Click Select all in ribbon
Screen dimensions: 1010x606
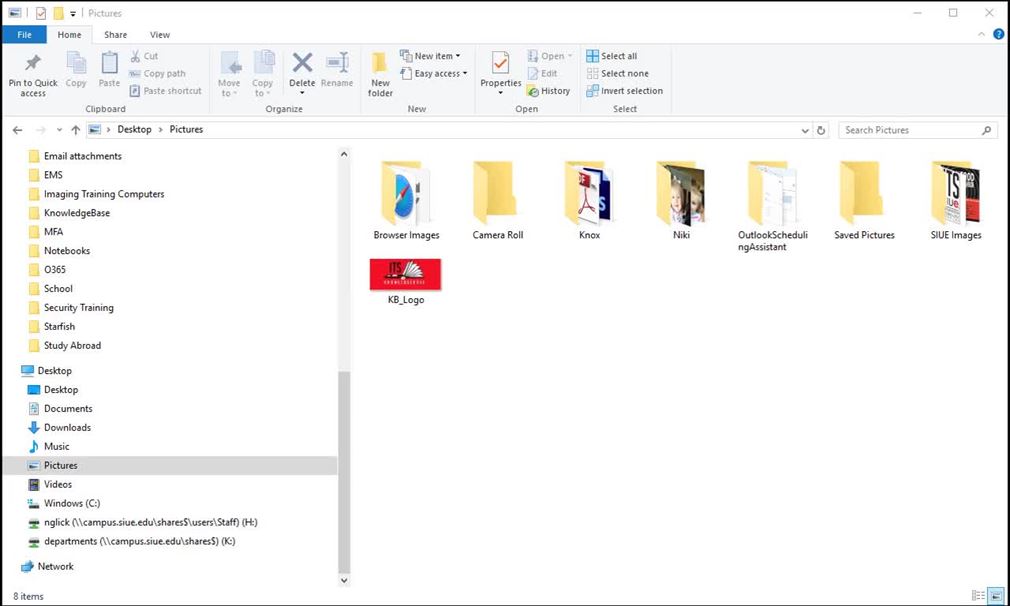612,56
